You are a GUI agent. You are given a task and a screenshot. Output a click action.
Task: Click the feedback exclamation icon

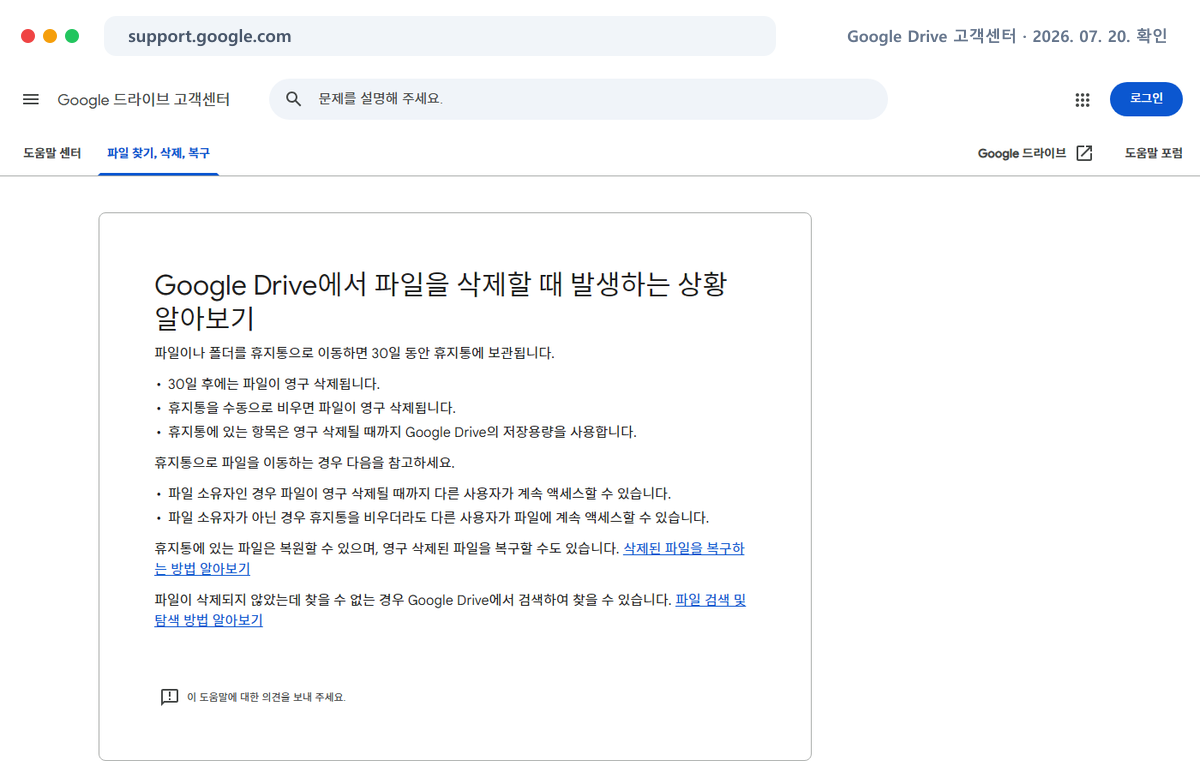[169, 697]
